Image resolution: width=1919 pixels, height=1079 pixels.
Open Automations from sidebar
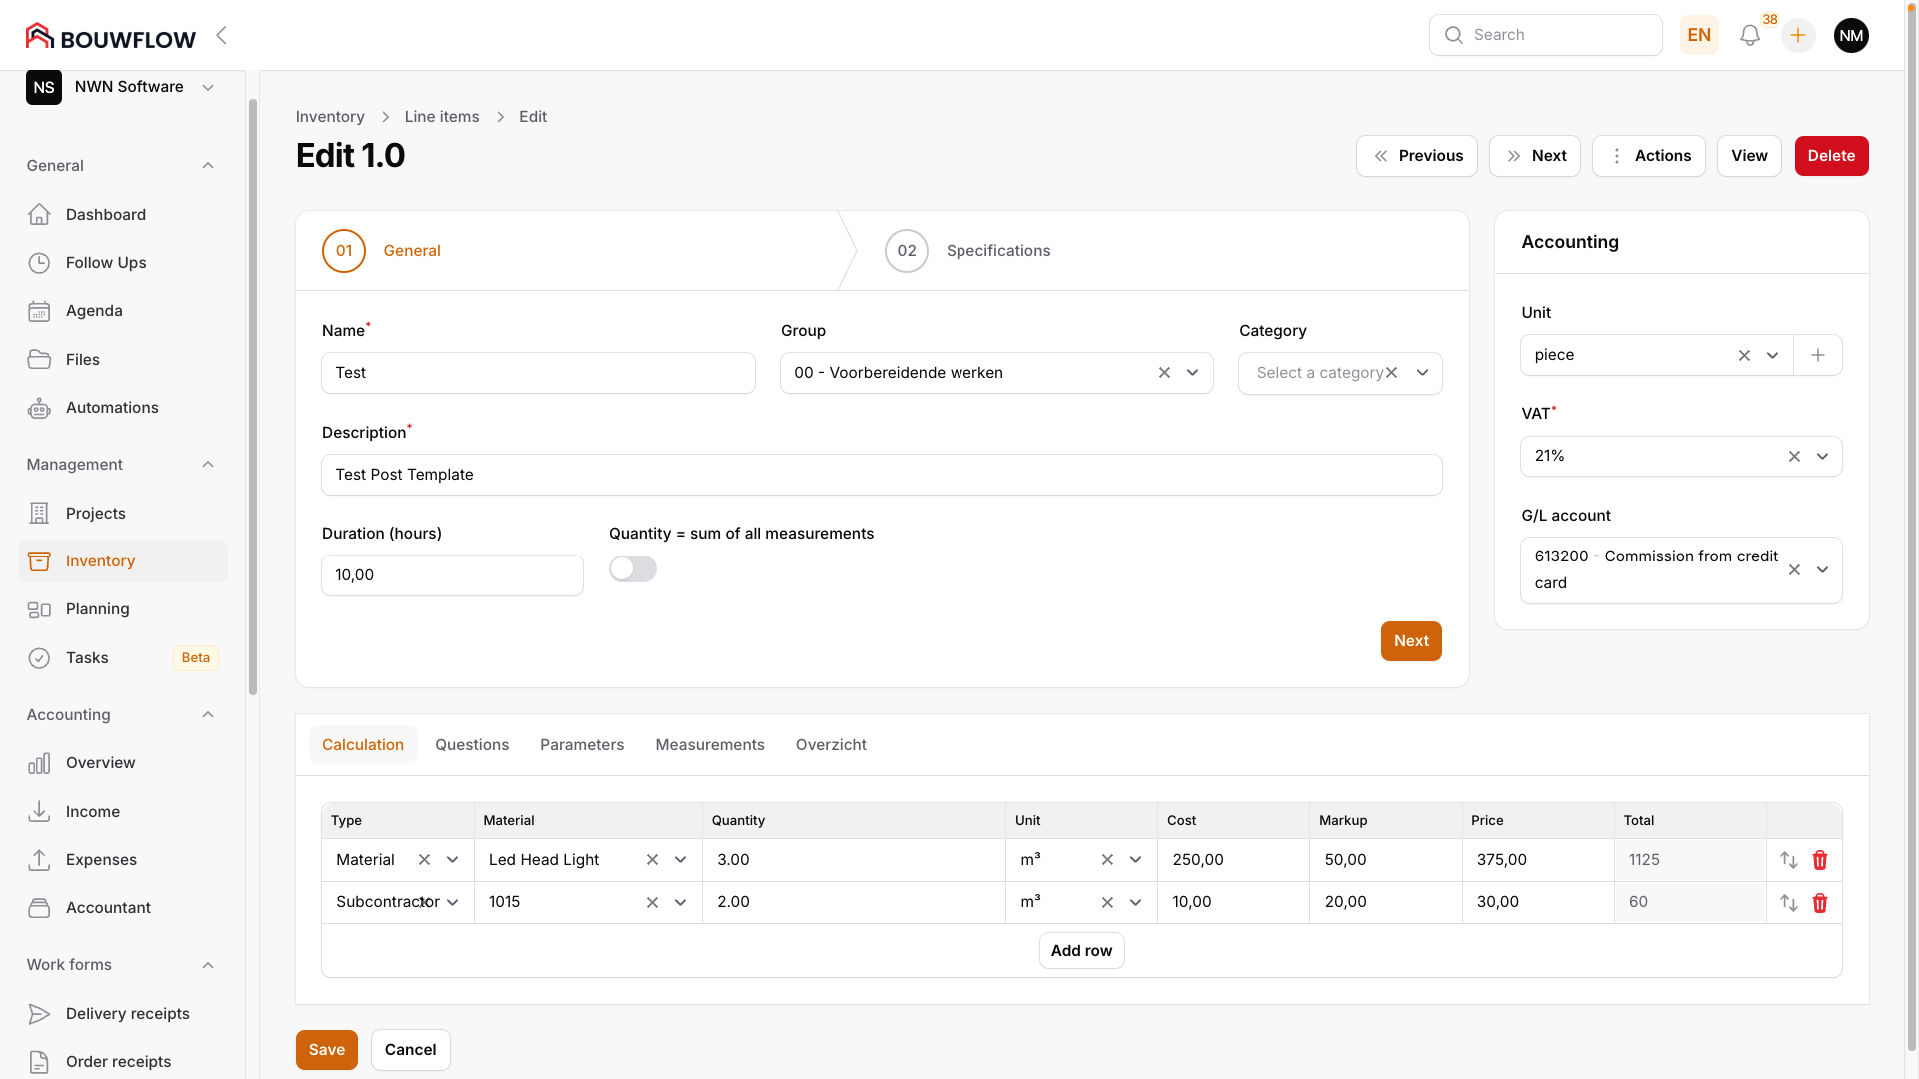point(112,408)
